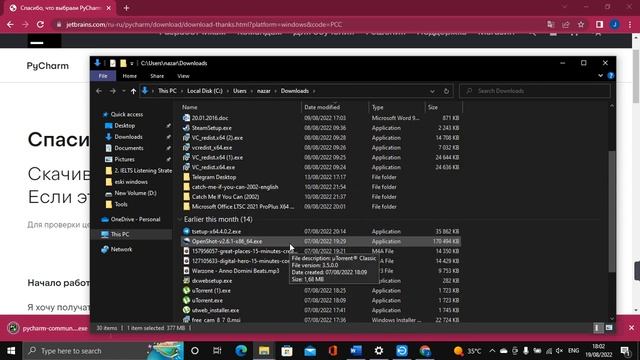Open volume icon in system tray
The width and height of the screenshot is (640, 360).
tap(560, 351)
